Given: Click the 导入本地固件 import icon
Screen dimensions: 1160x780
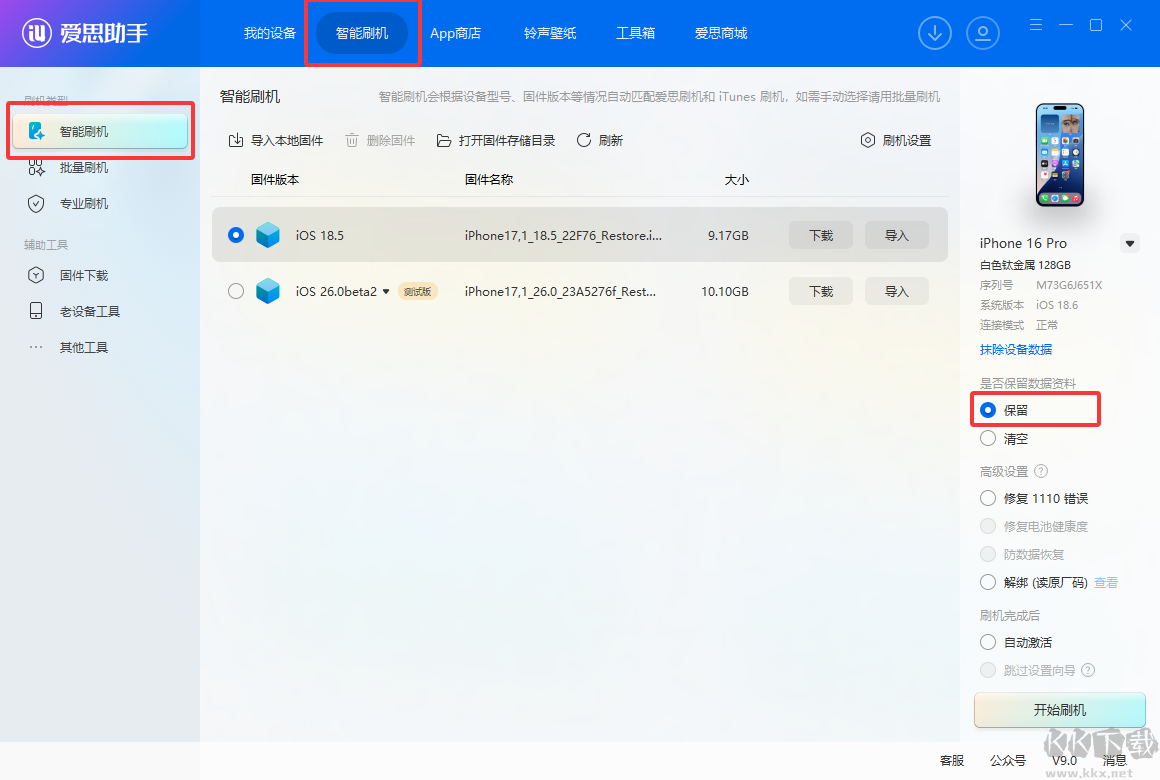Looking at the screenshot, I should [236, 141].
